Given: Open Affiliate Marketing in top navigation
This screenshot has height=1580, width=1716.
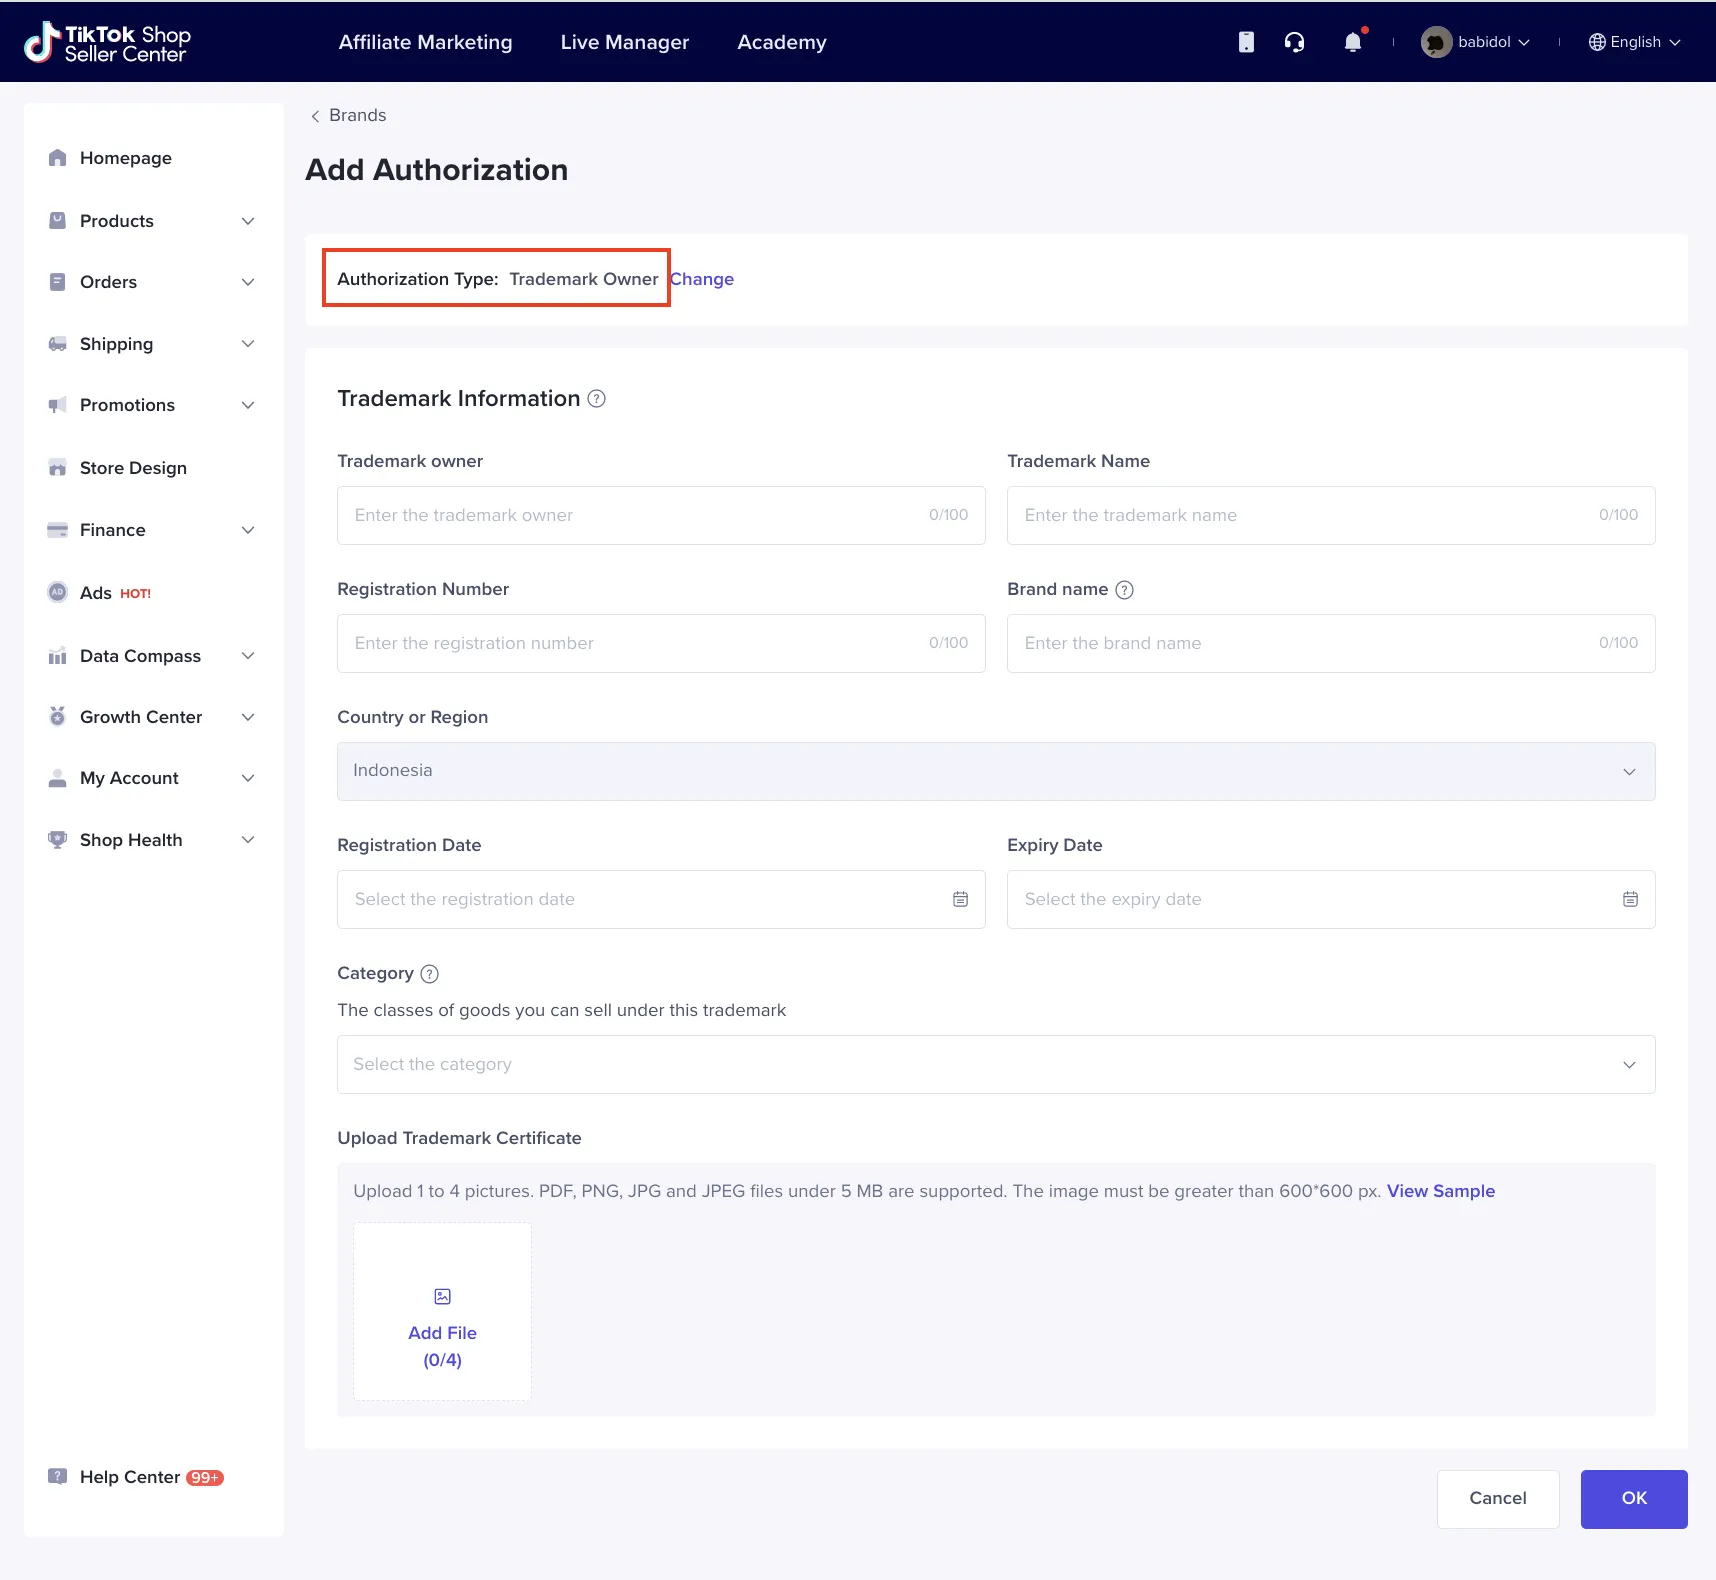Looking at the screenshot, I should pos(425,42).
